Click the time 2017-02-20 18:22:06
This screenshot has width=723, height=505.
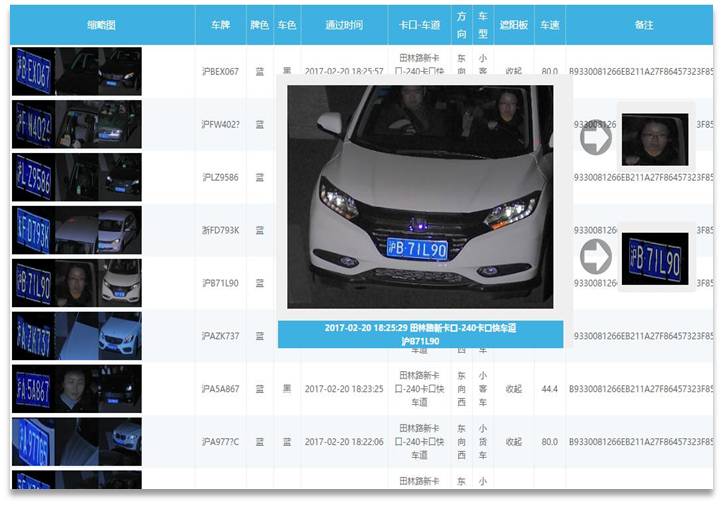point(344,442)
